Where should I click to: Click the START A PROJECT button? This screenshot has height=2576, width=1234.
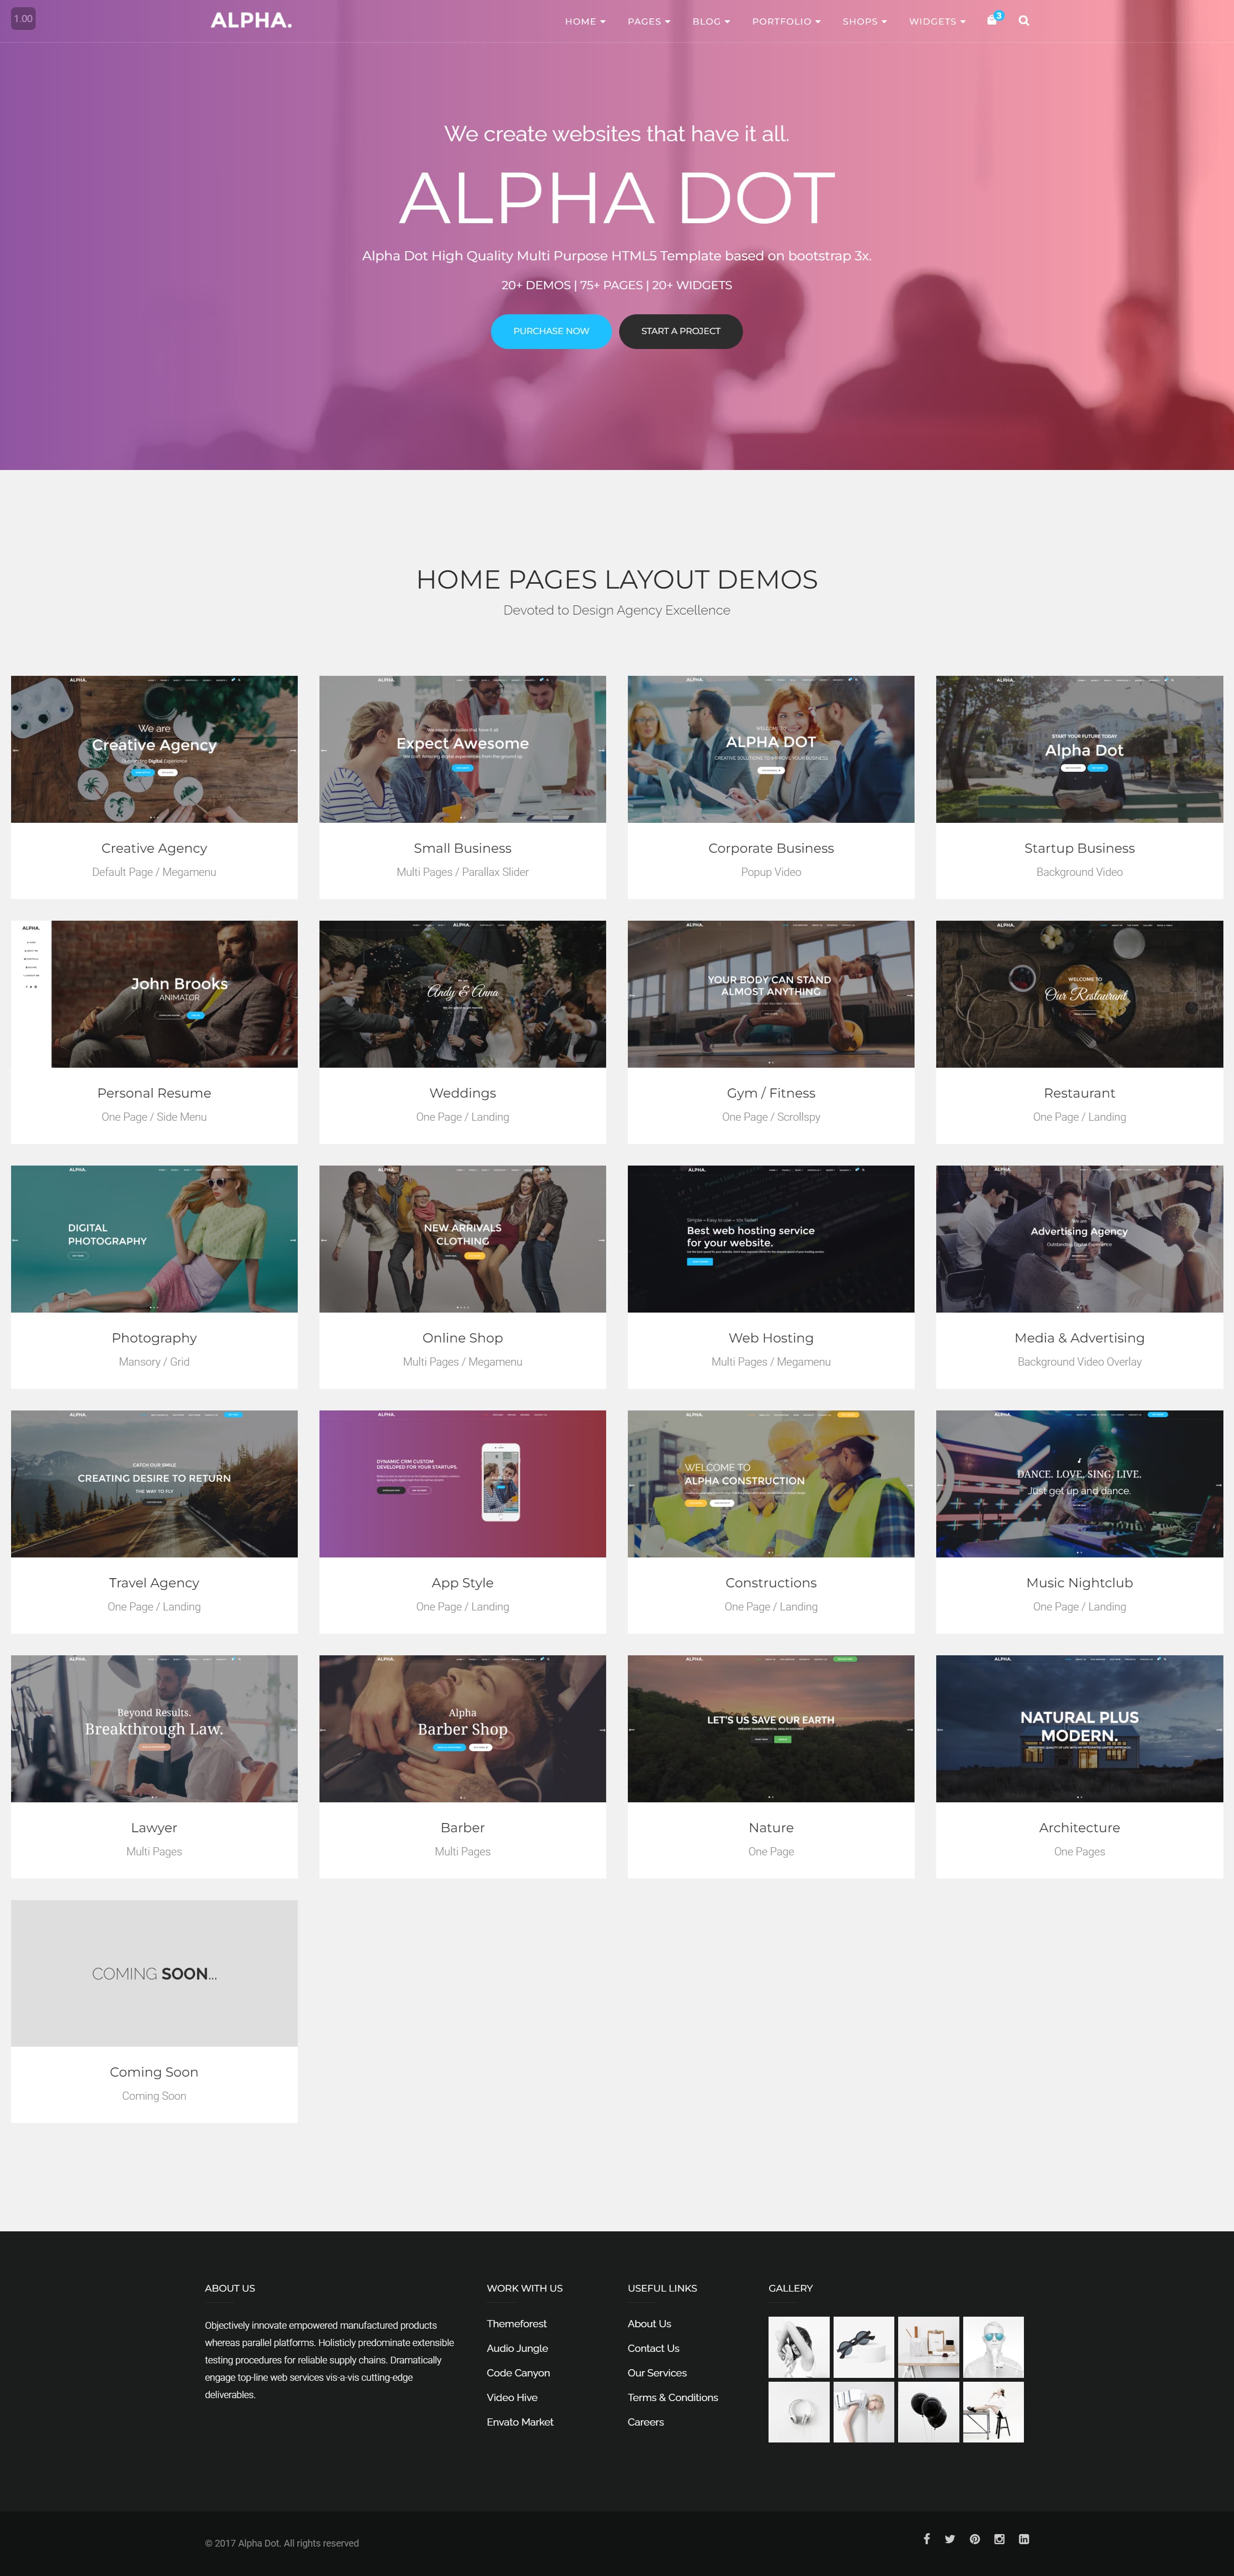pyautogui.click(x=680, y=331)
